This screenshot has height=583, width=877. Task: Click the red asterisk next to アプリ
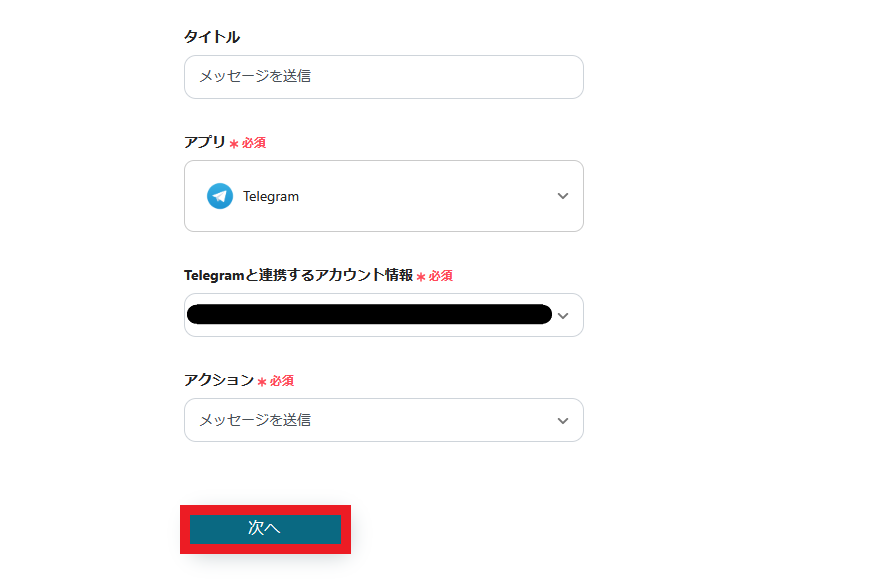click(x=234, y=144)
